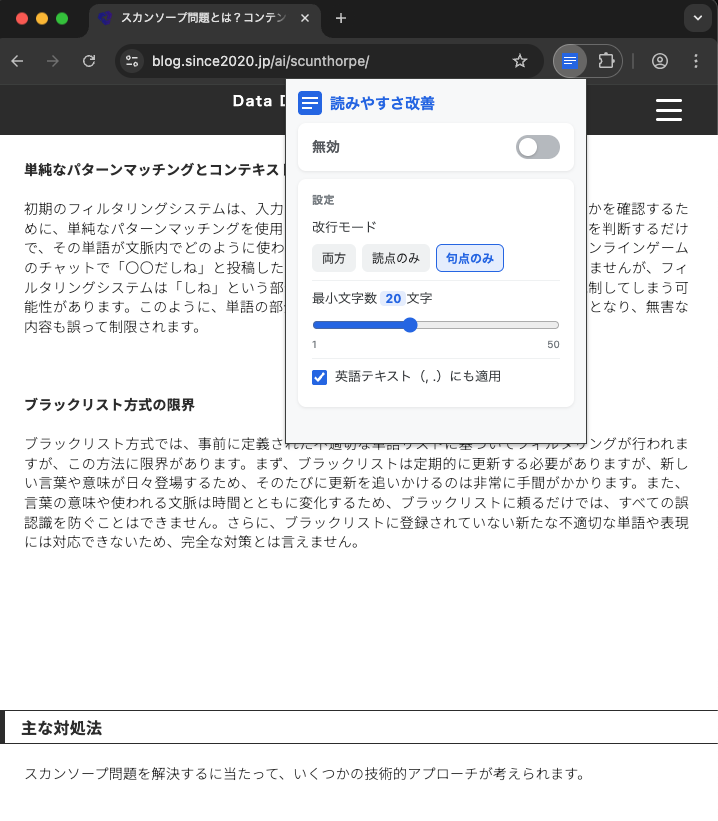718x821 pixels.
Task: Go back to the previous page
Action: 17,61
